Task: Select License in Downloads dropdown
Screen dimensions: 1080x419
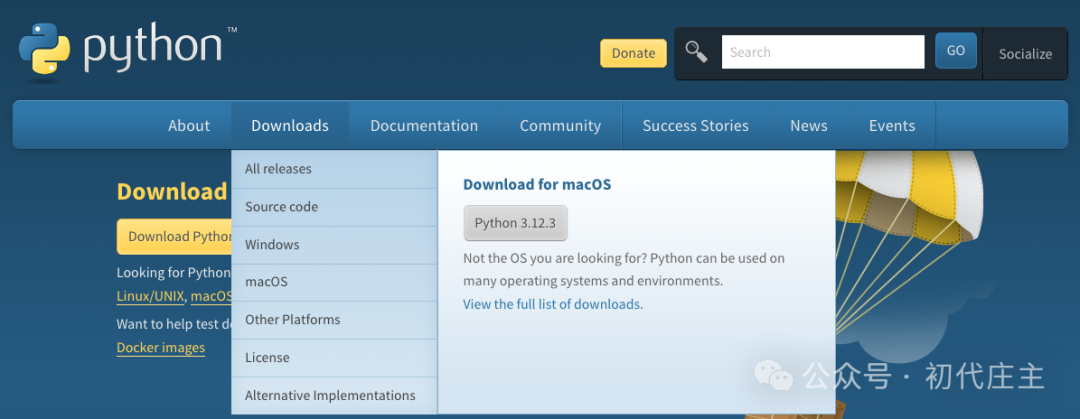Action: point(334,358)
